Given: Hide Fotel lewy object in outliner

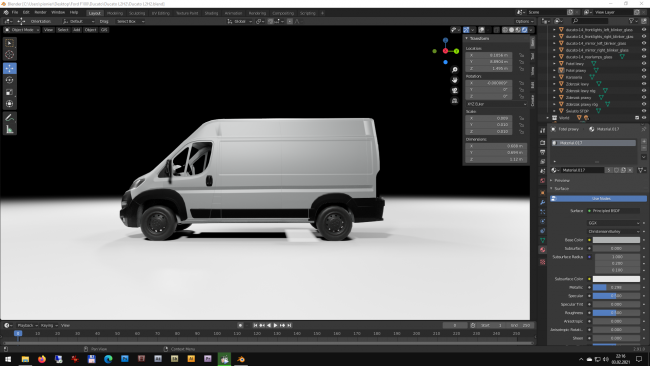Looking at the screenshot, I should click(x=644, y=63).
